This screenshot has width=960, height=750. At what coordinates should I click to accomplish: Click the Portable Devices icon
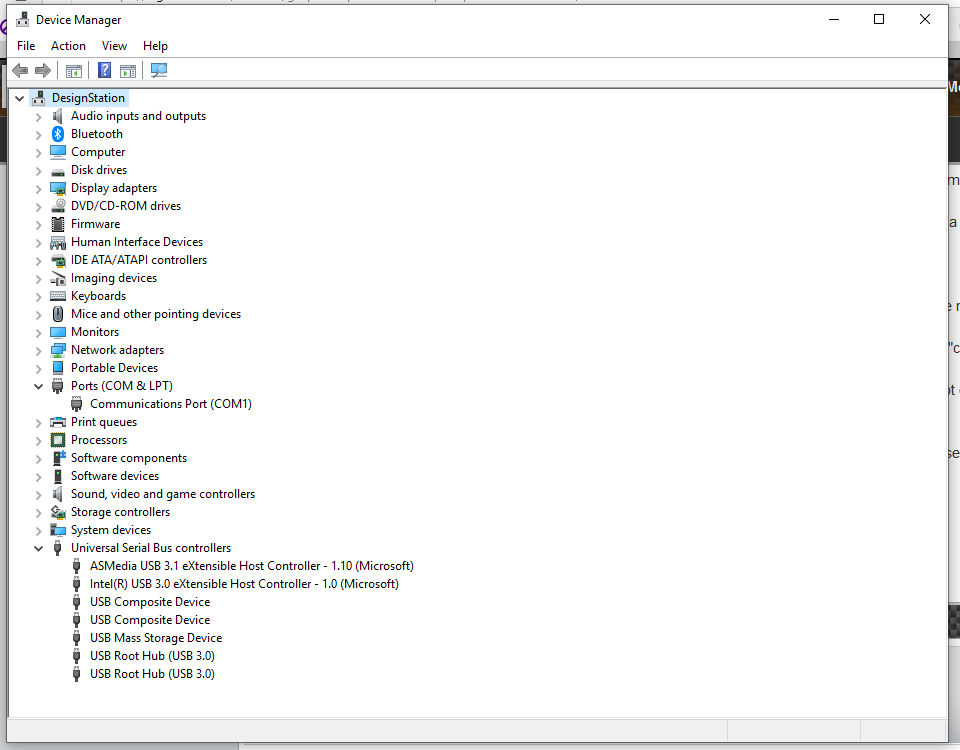pyautogui.click(x=58, y=368)
